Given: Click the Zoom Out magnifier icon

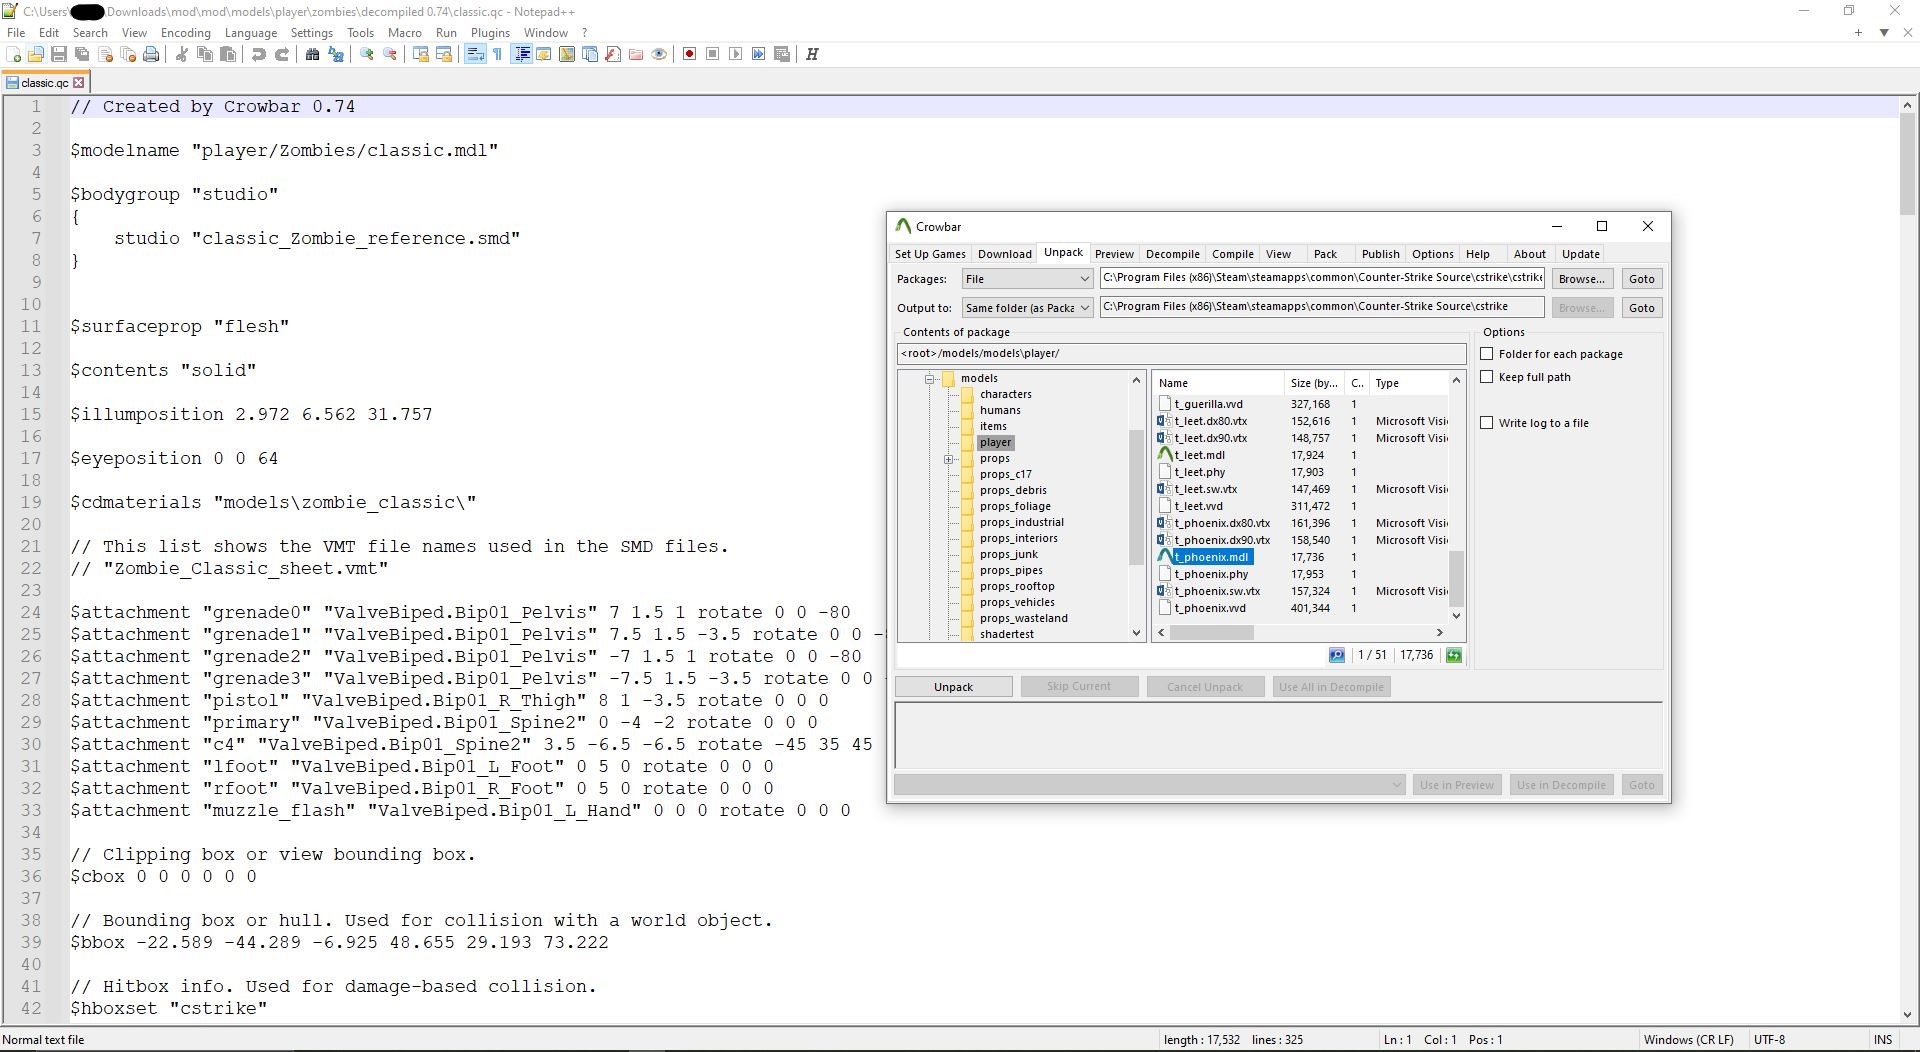Looking at the screenshot, I should click(390, 54).
